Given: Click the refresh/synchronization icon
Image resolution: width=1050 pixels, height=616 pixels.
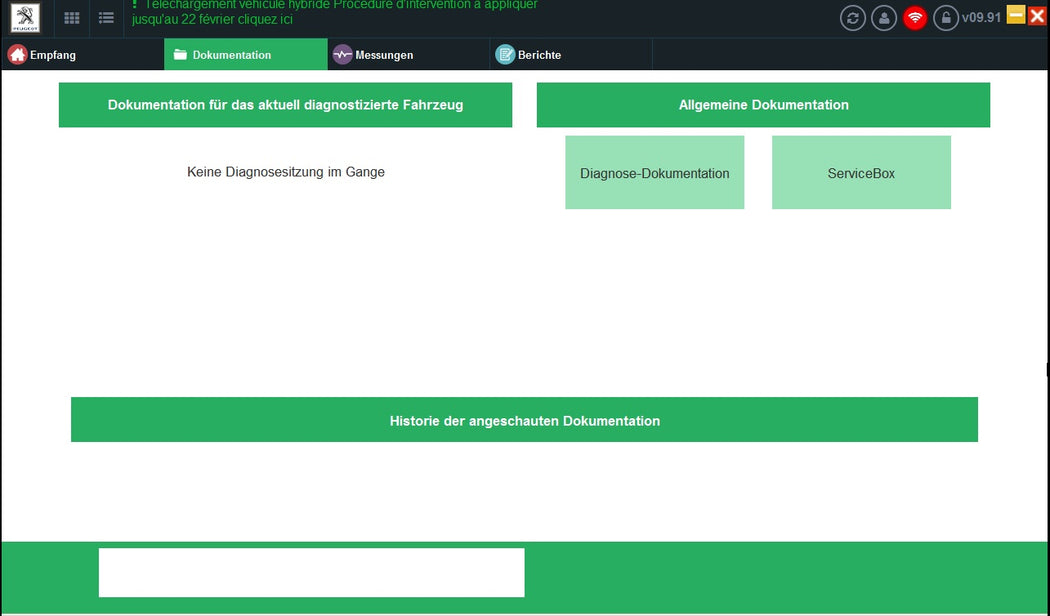Looking at the screenshot, I should point(853,17).
